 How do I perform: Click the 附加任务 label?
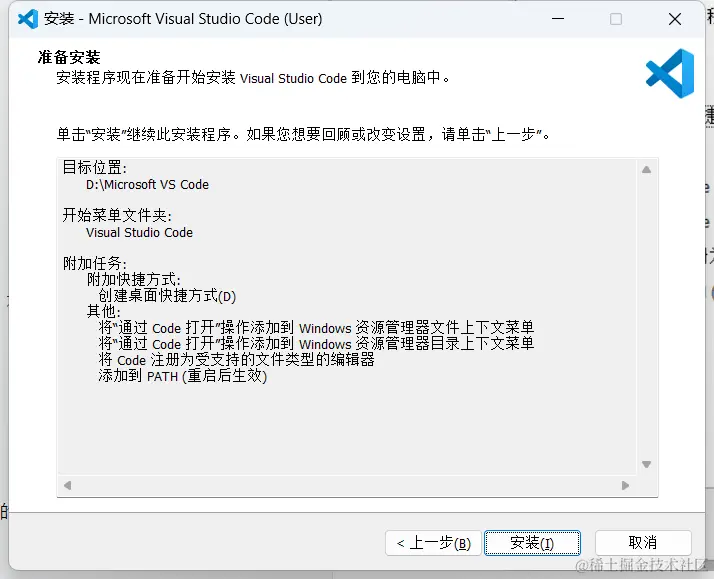point(95,263)
